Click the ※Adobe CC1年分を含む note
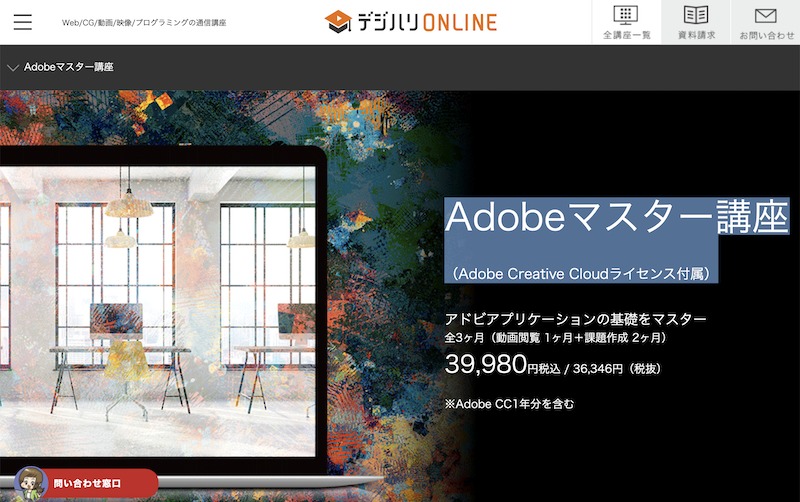 (x=509, y=404)
